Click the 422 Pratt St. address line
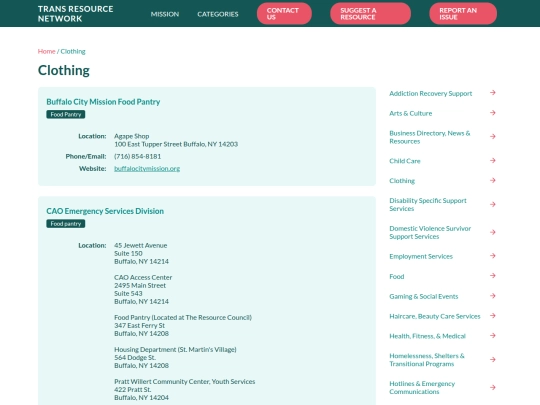Screen dimensions: 540x405 point(133,390)
